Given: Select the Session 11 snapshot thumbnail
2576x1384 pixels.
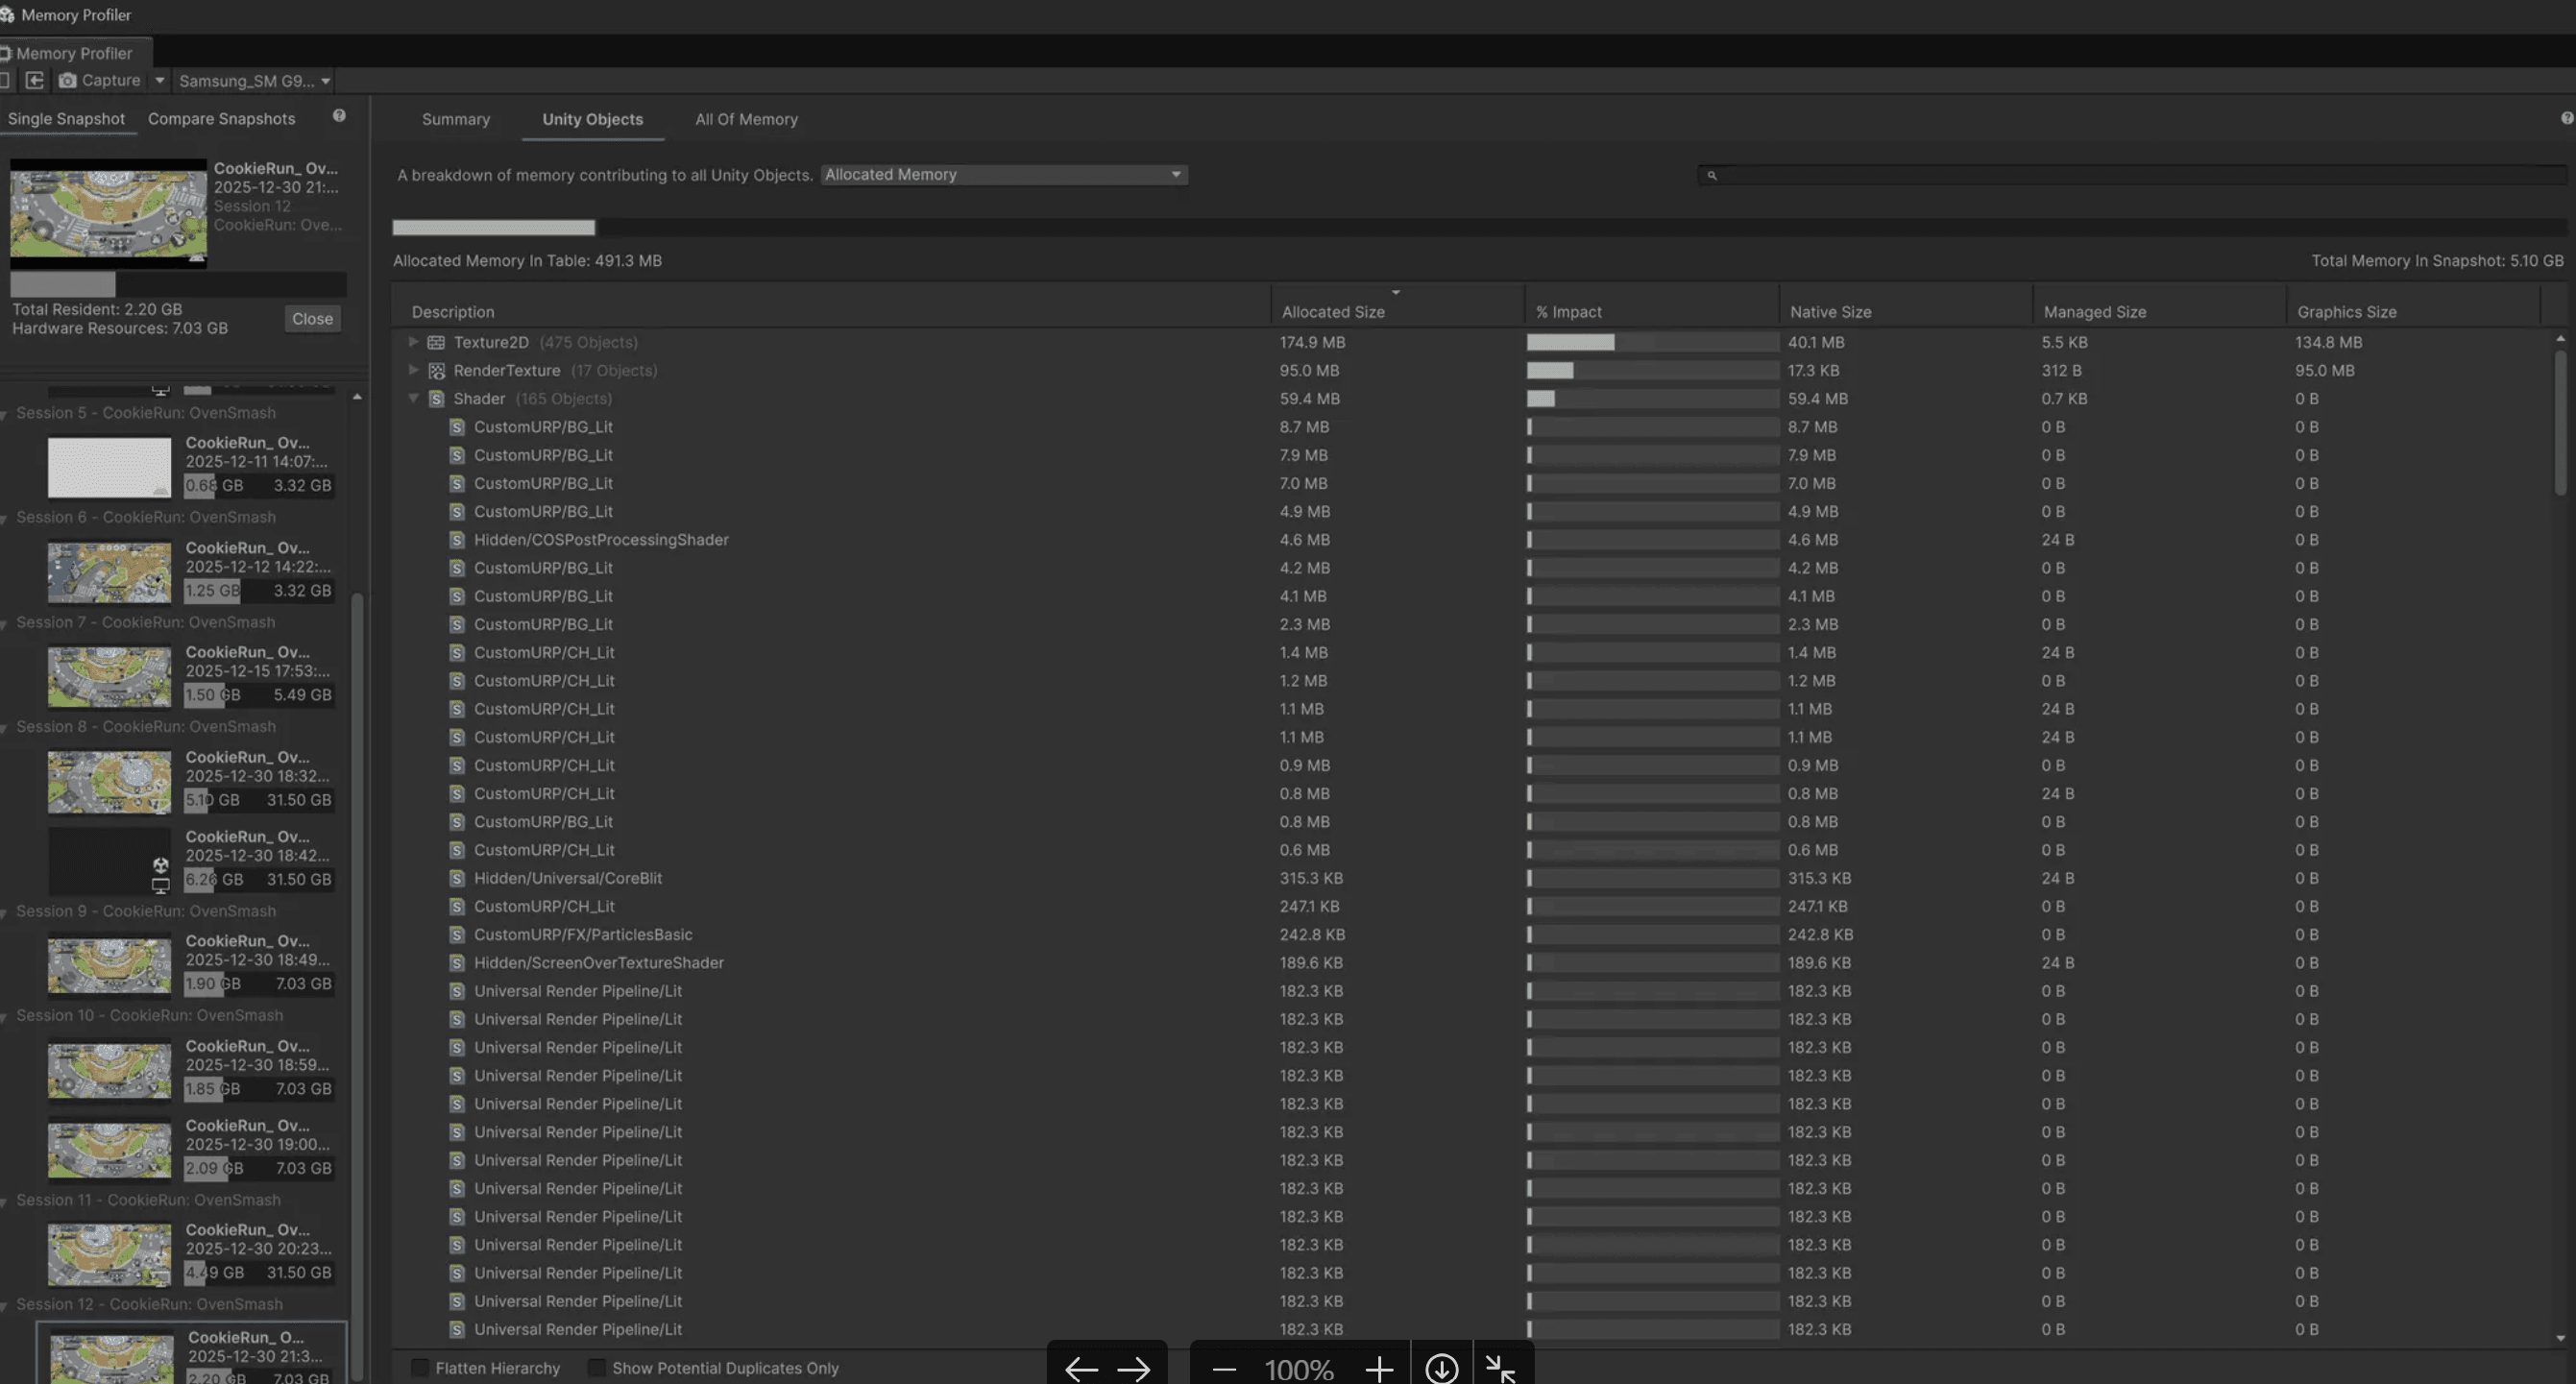Looking at the screenshot, I should coord(109,1254).
